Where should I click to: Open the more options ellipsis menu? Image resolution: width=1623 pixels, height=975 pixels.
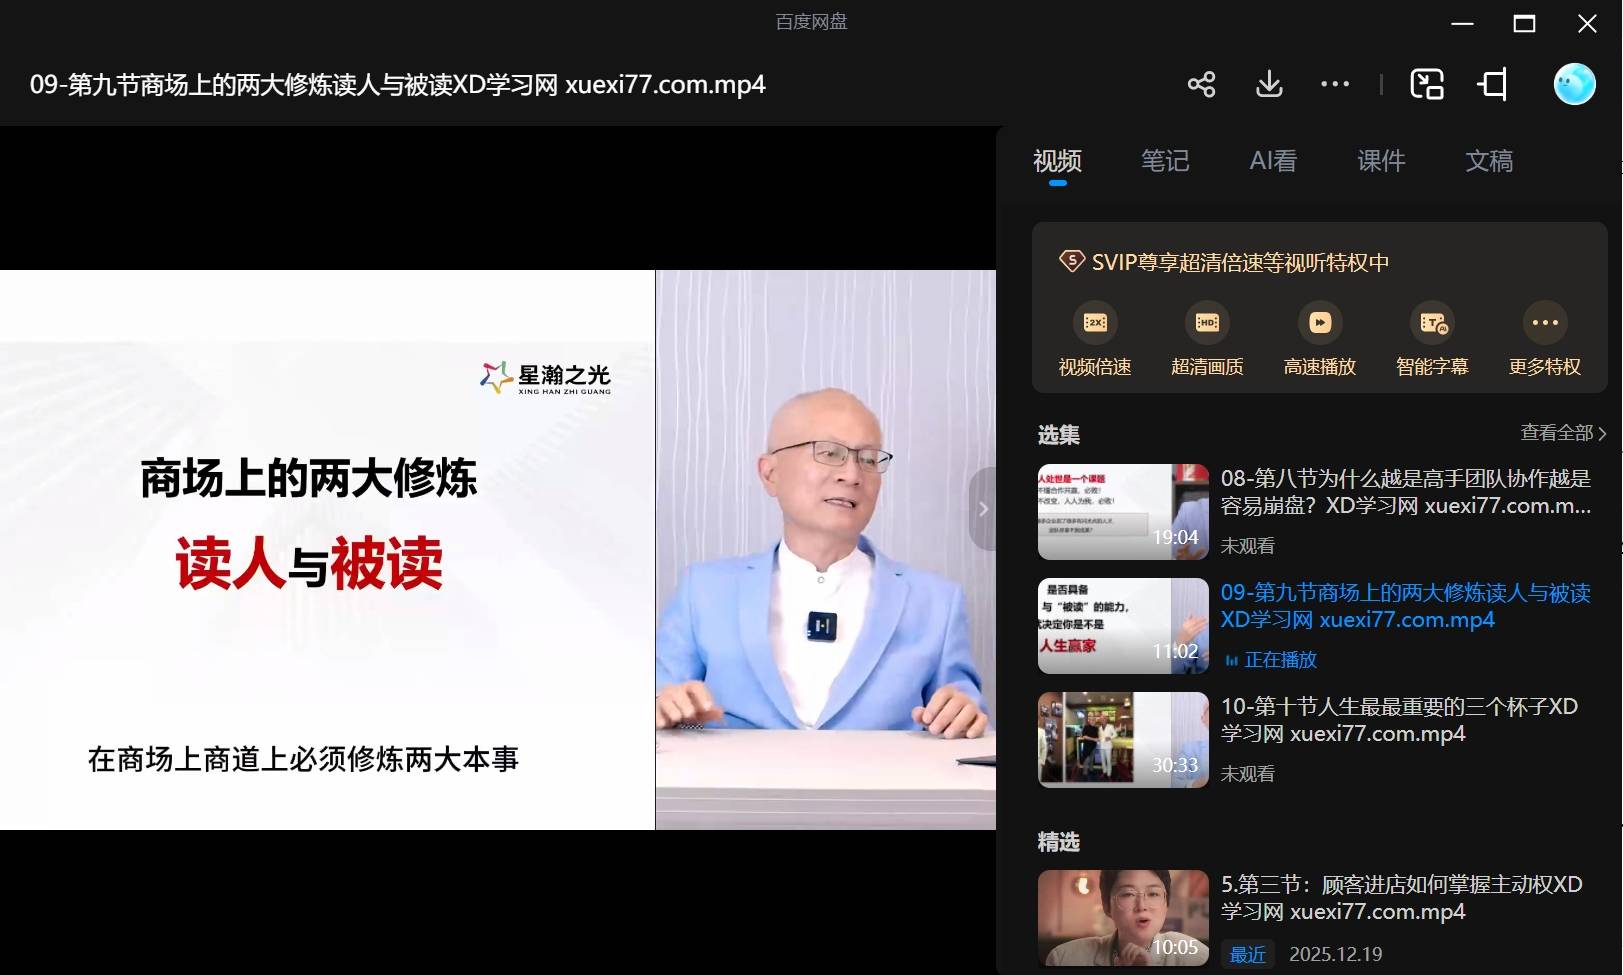1335,84
